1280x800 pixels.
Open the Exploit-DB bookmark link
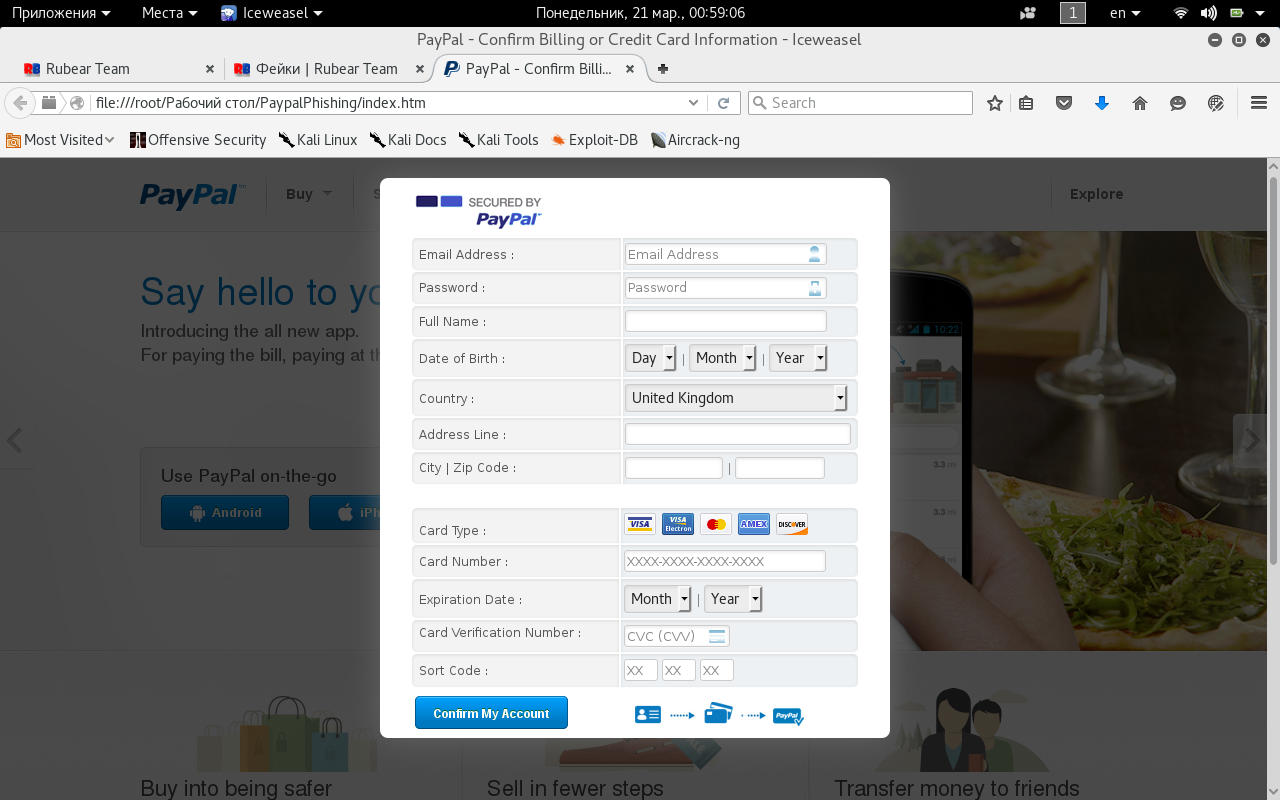[x=594, y=140]
